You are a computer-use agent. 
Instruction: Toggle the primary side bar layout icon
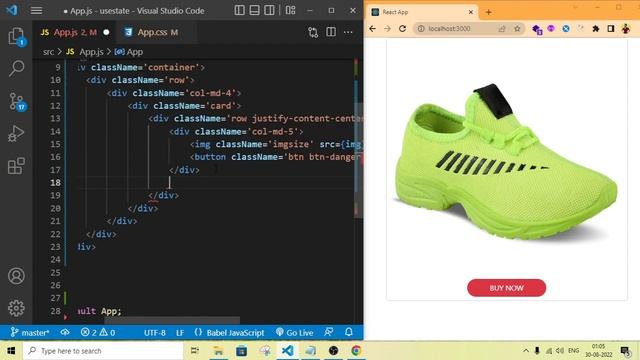(x=240, y=10)
